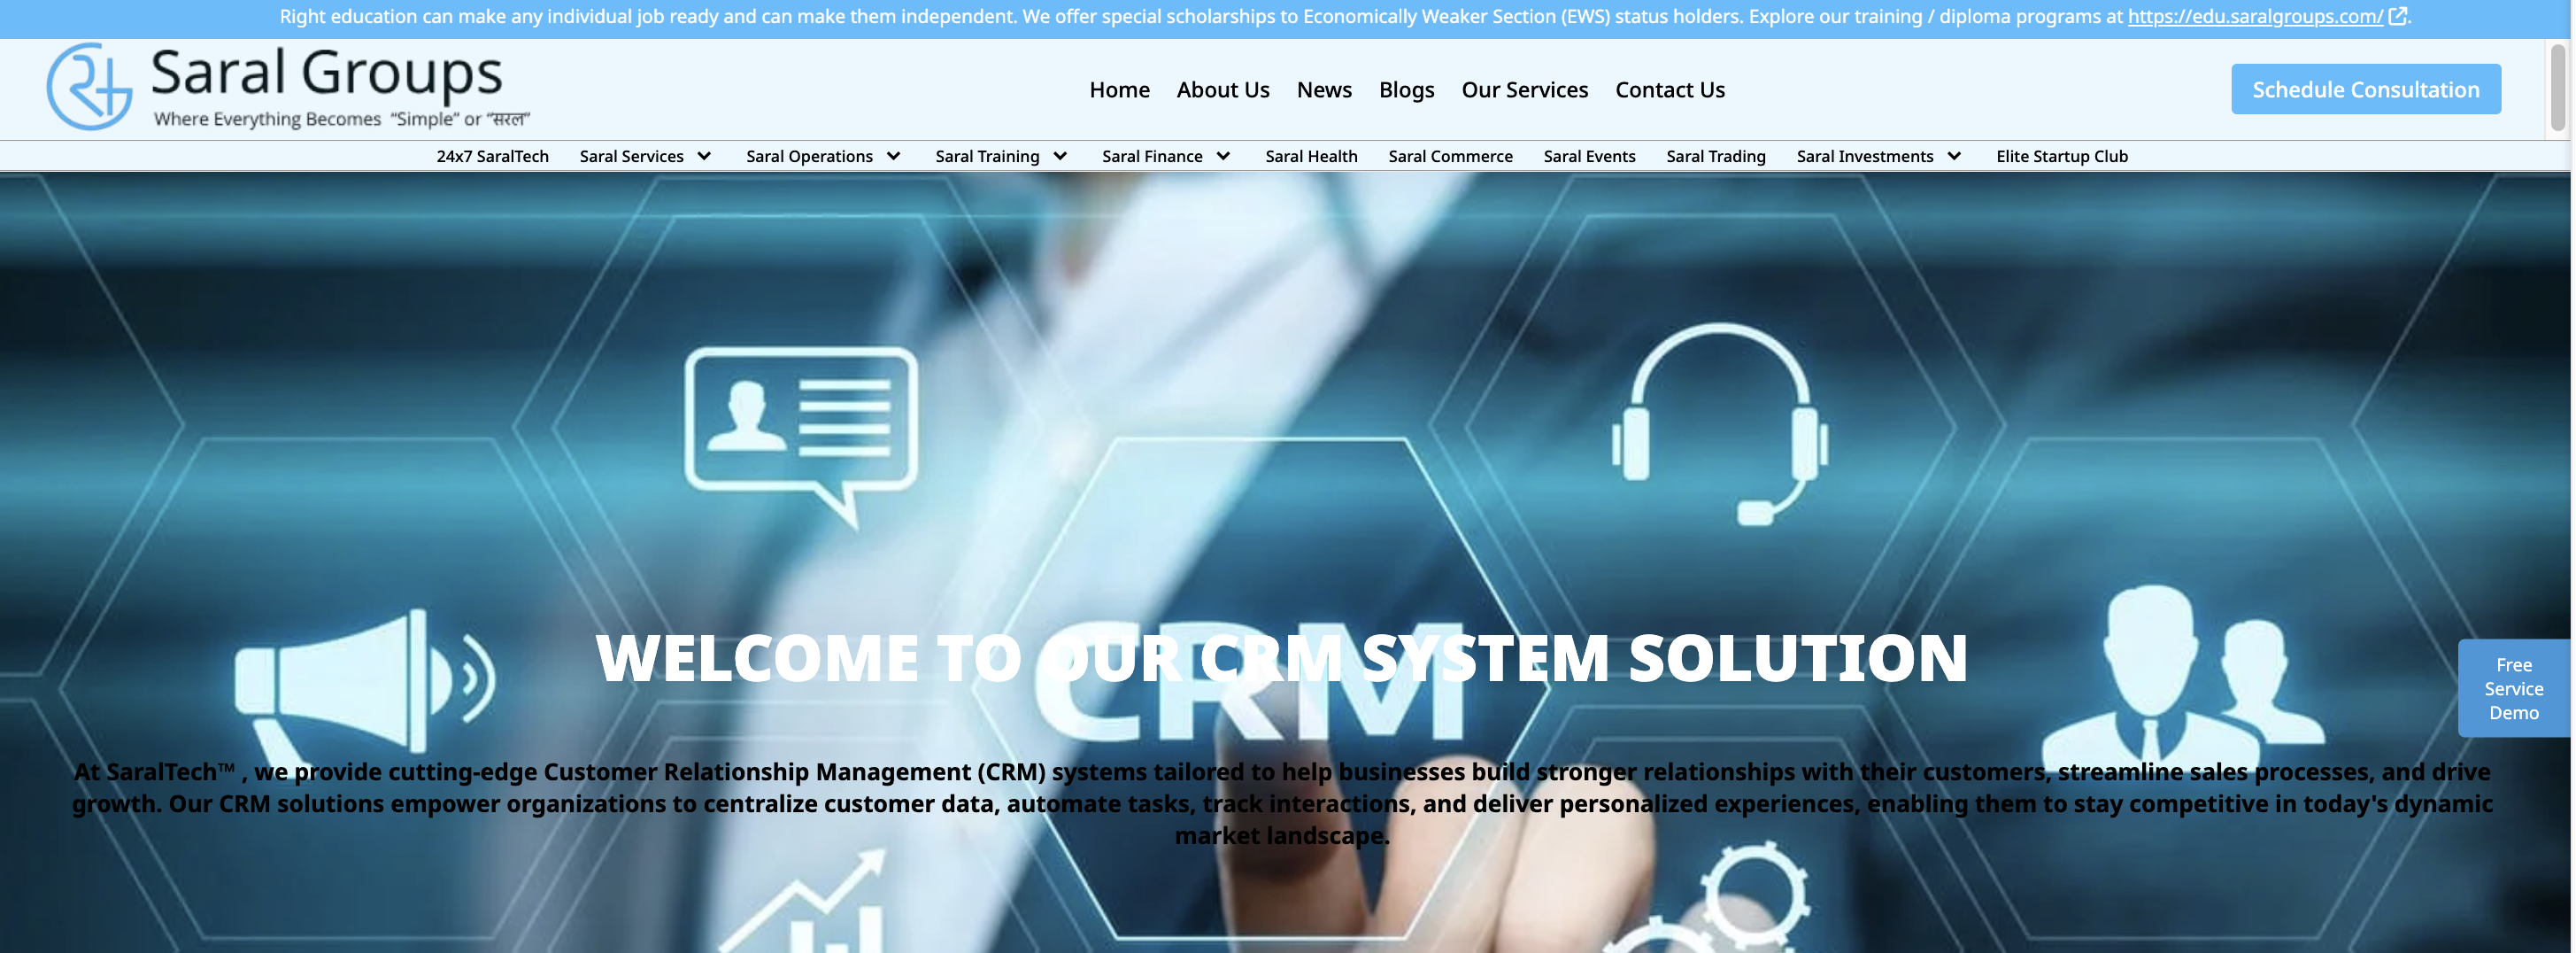Expand the Saral Finance dropdown arrow
This screenshot has height=953, width=2576.
[x=1223, y=156]
